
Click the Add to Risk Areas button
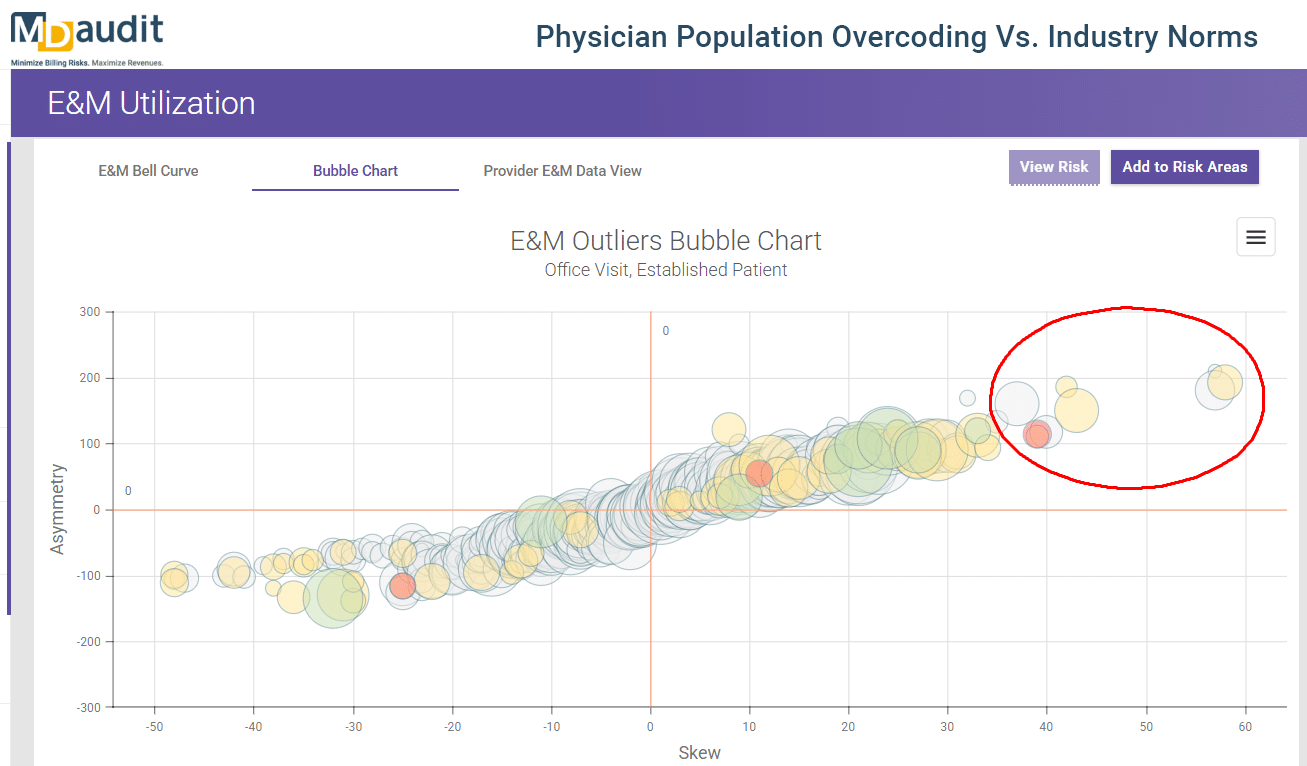(1185, 167)
